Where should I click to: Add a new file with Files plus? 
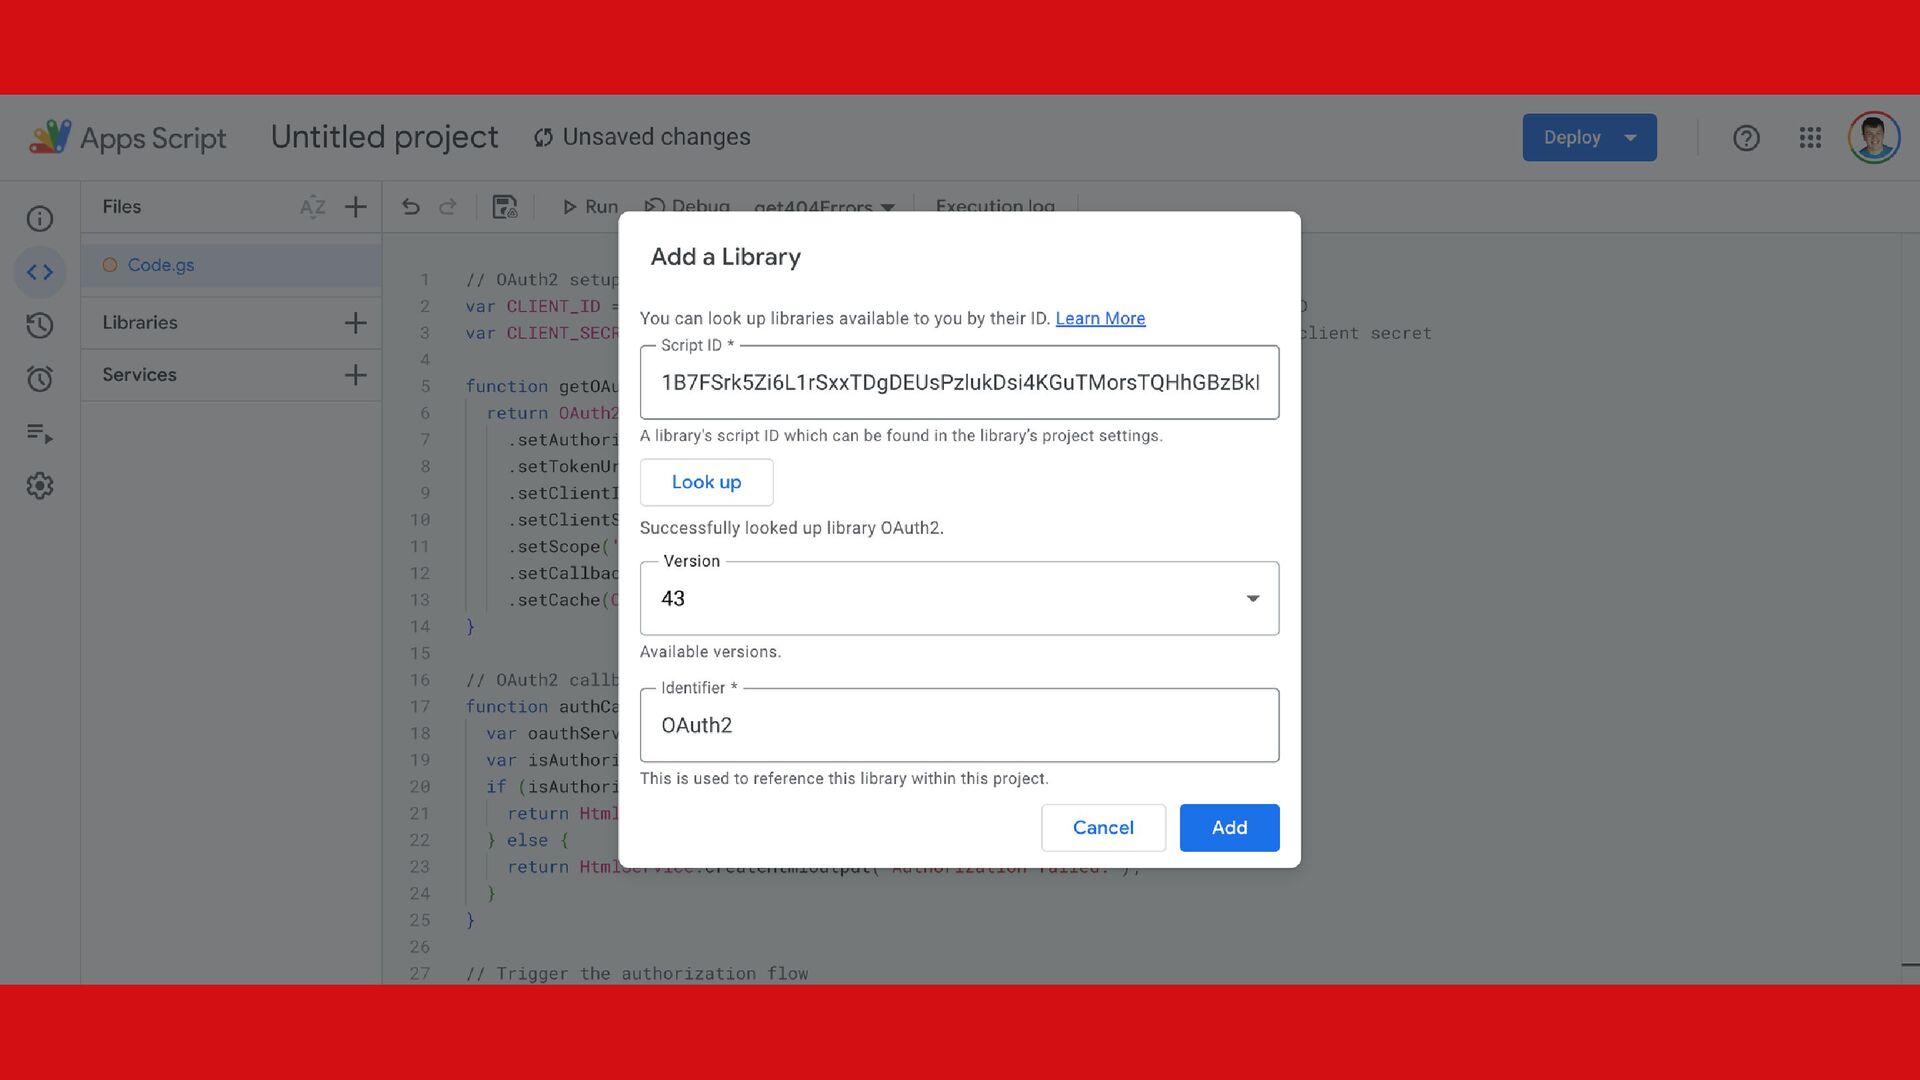point(355,207)
